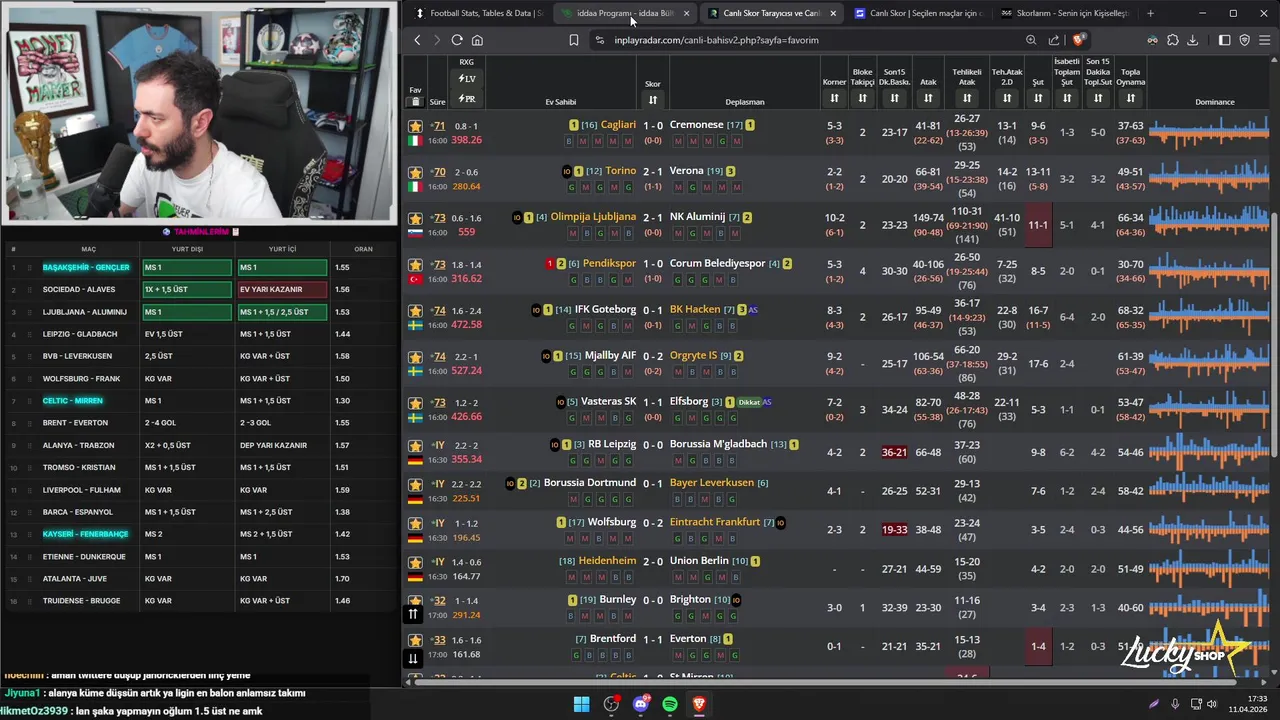Open the browser downloads panel

point(1194,40)
